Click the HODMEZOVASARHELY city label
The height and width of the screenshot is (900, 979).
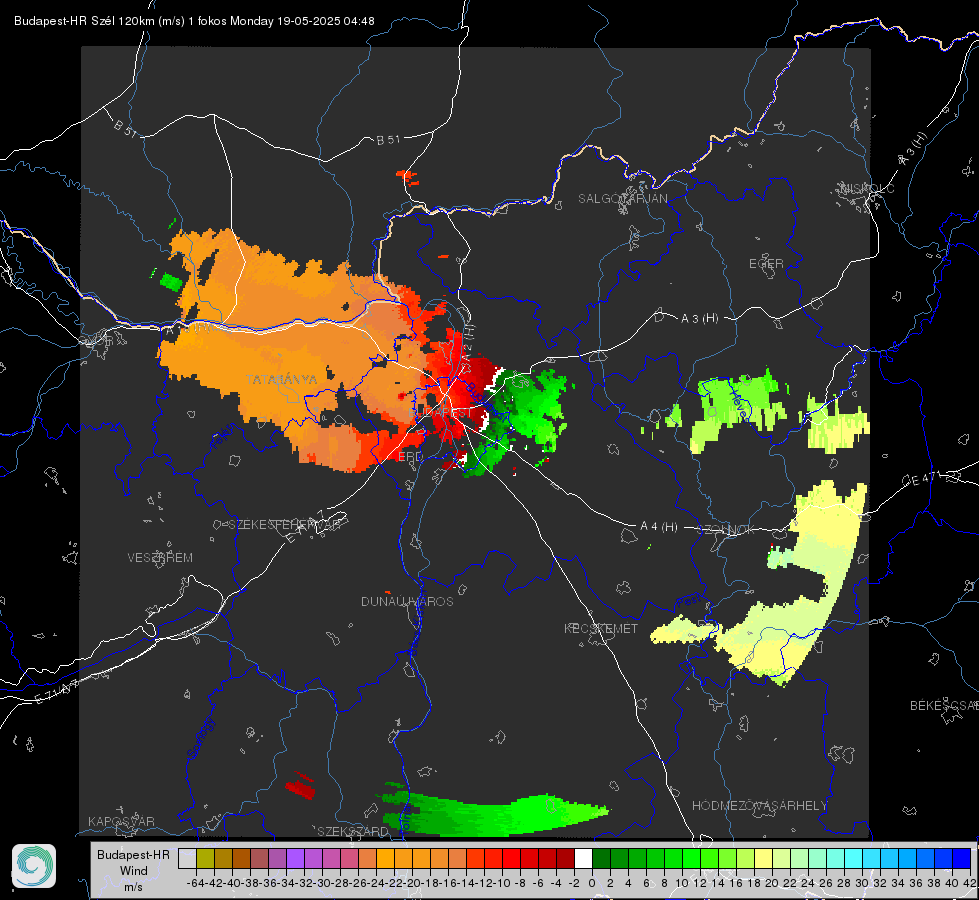[x=759, y=806]
